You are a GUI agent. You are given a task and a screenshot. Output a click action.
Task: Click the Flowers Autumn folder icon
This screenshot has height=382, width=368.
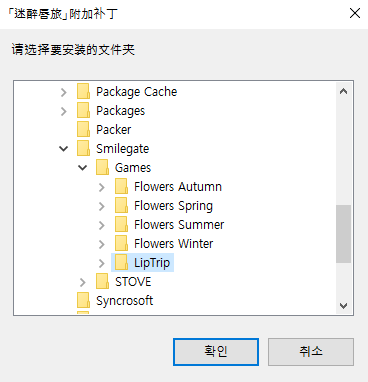[121, 187]
